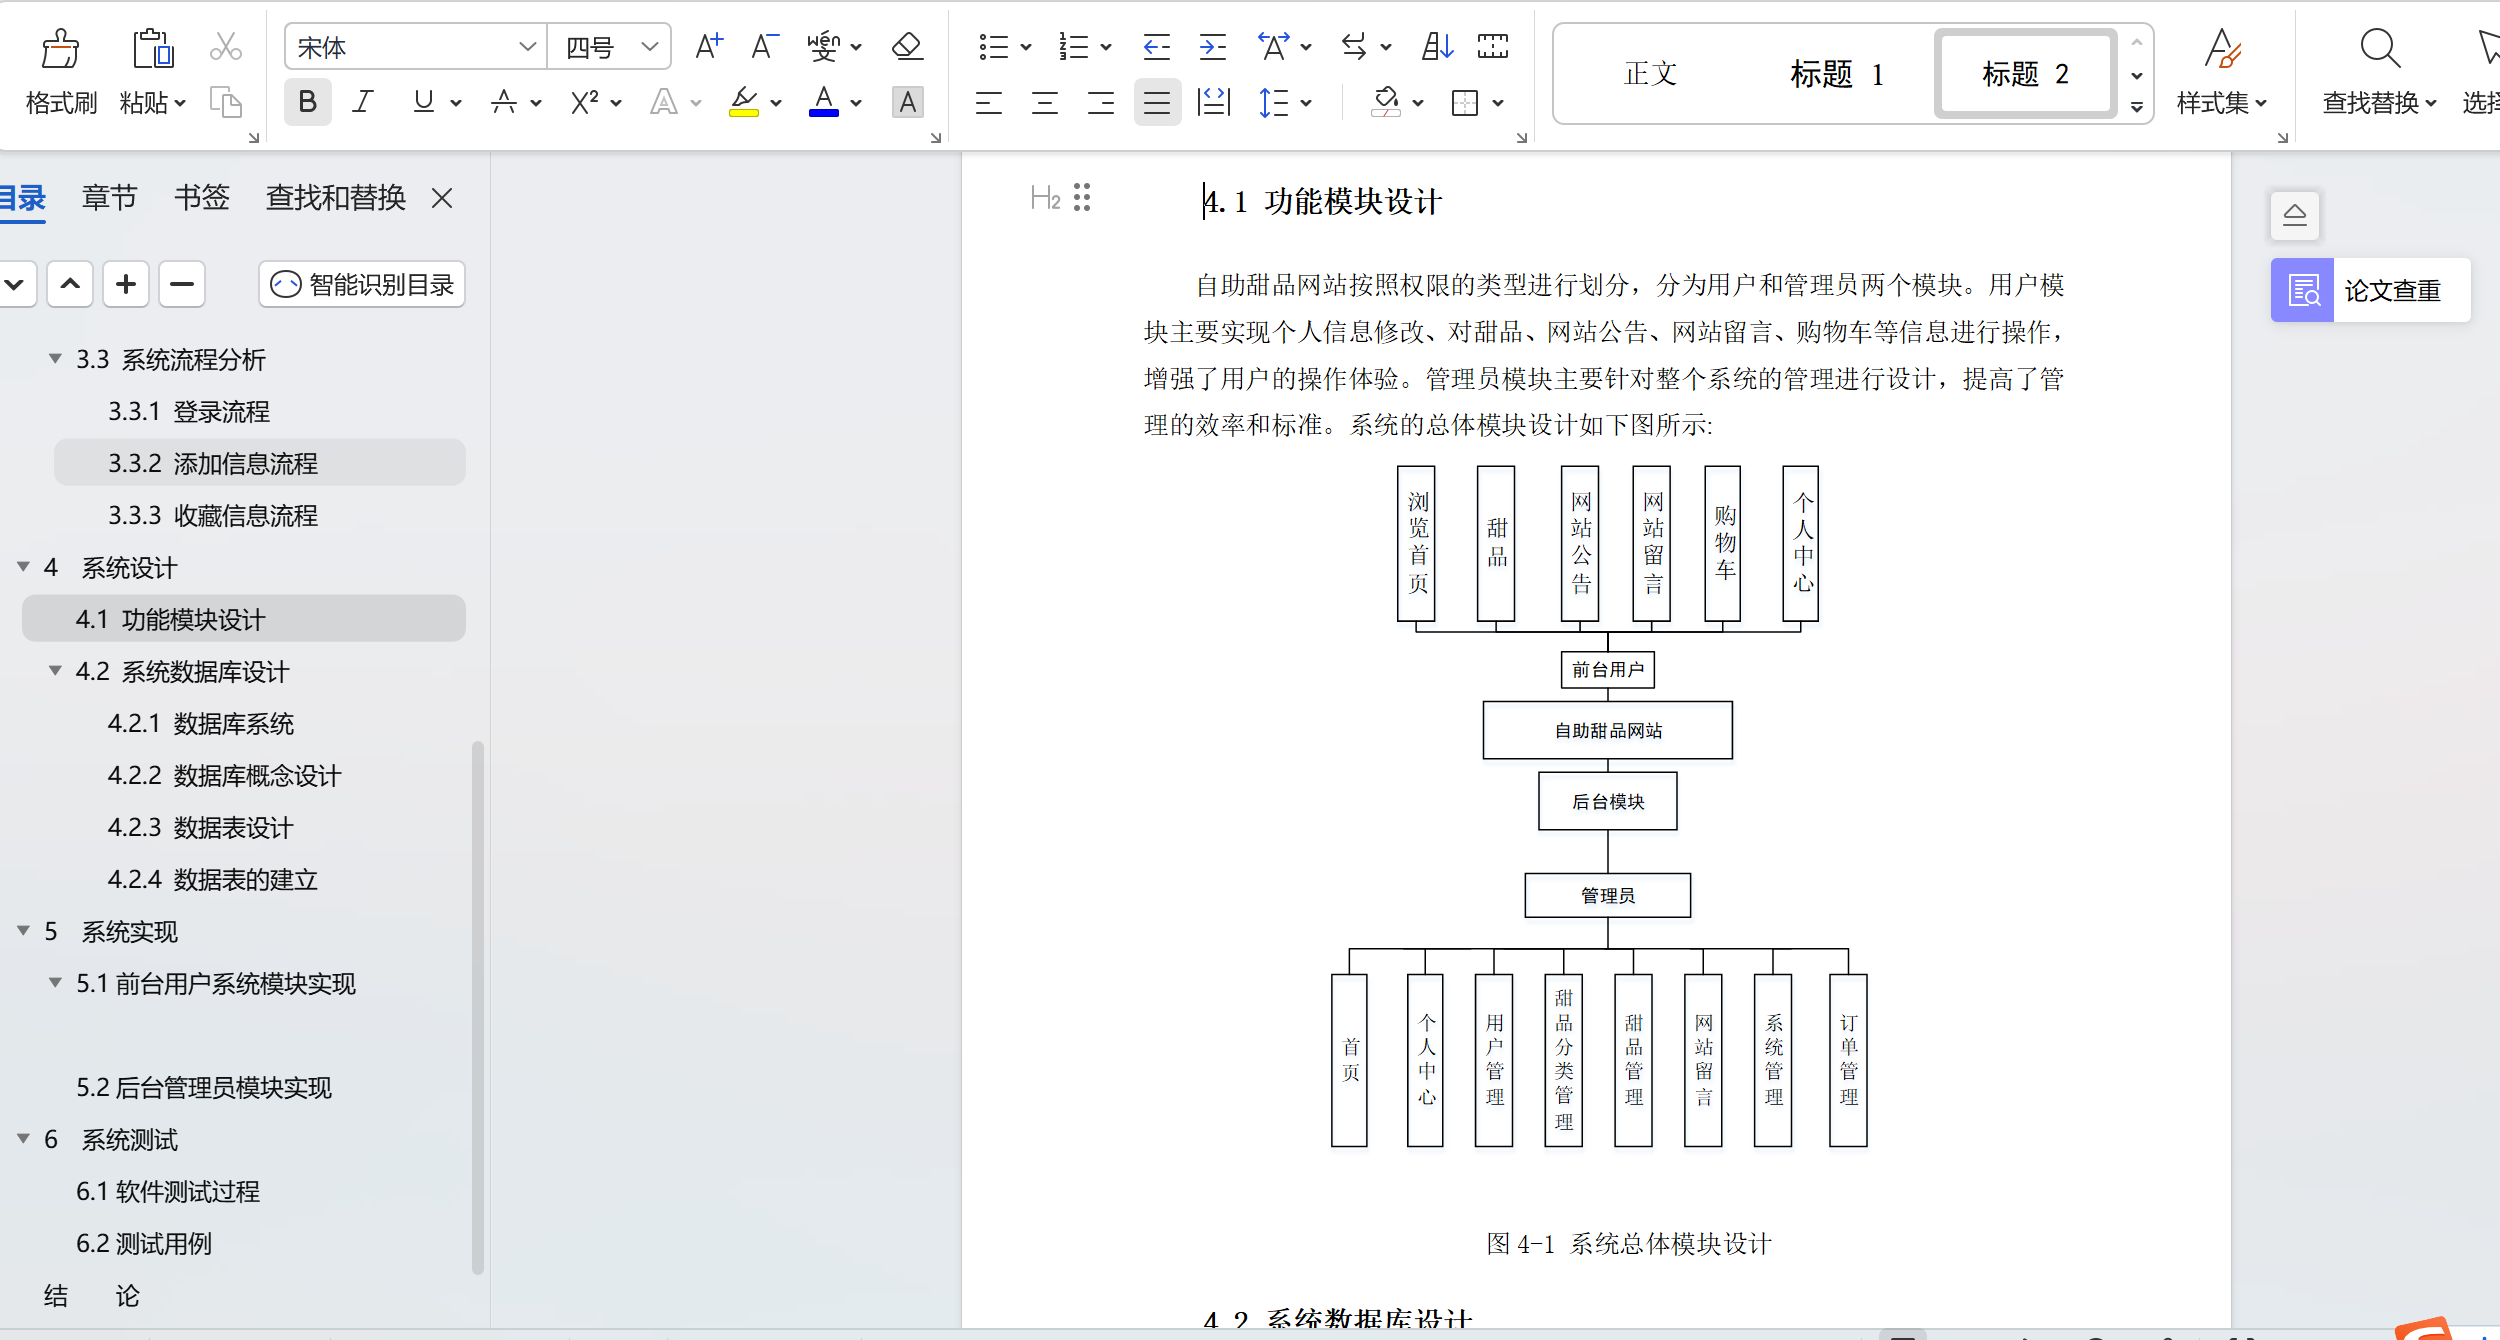The width and height of the screenshot is (2500, 1340).
Task: Increase font size with A+ icon
Action: tap(708, 46)
